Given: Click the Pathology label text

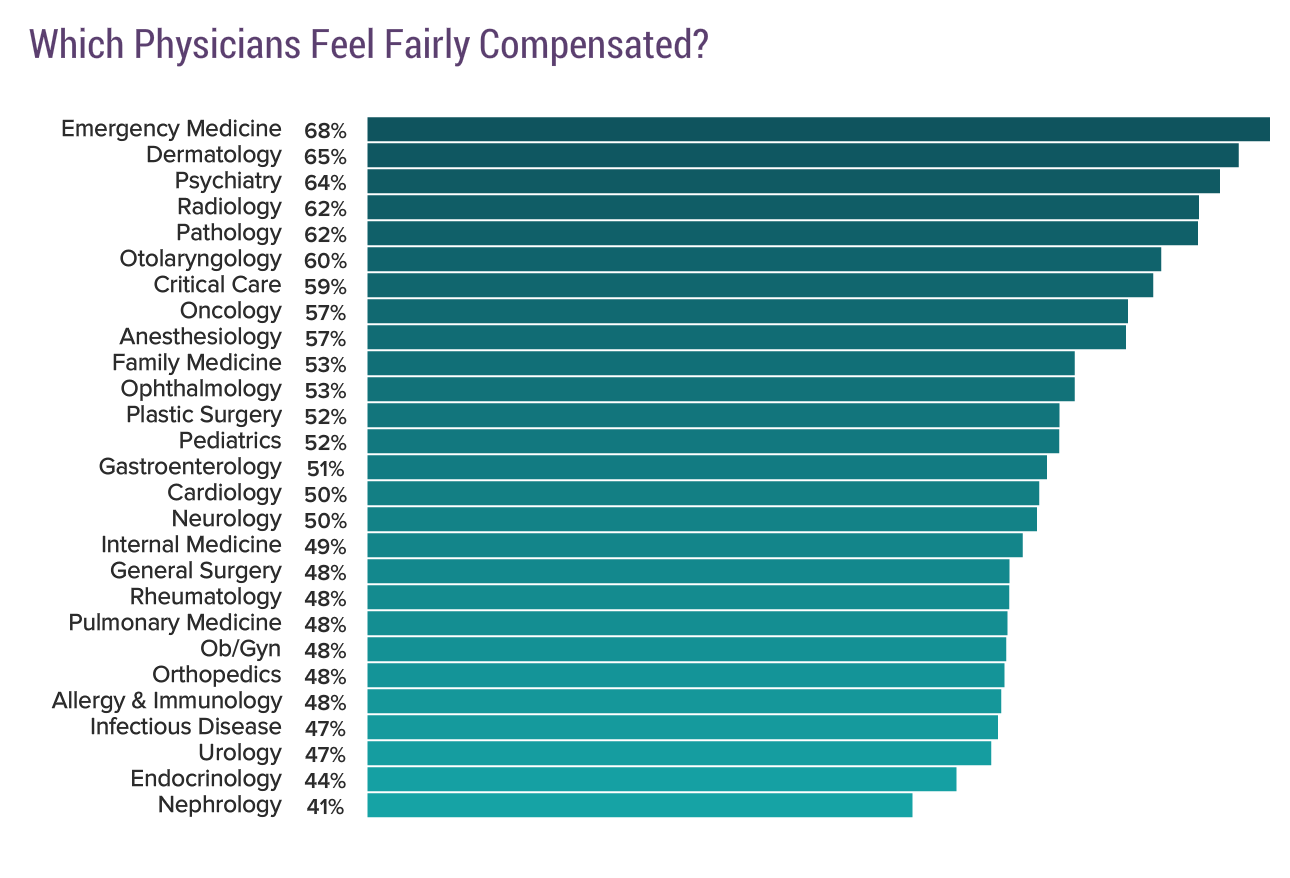Looking at the screenshot, I should pyautogui.click(x=229, y=233).
